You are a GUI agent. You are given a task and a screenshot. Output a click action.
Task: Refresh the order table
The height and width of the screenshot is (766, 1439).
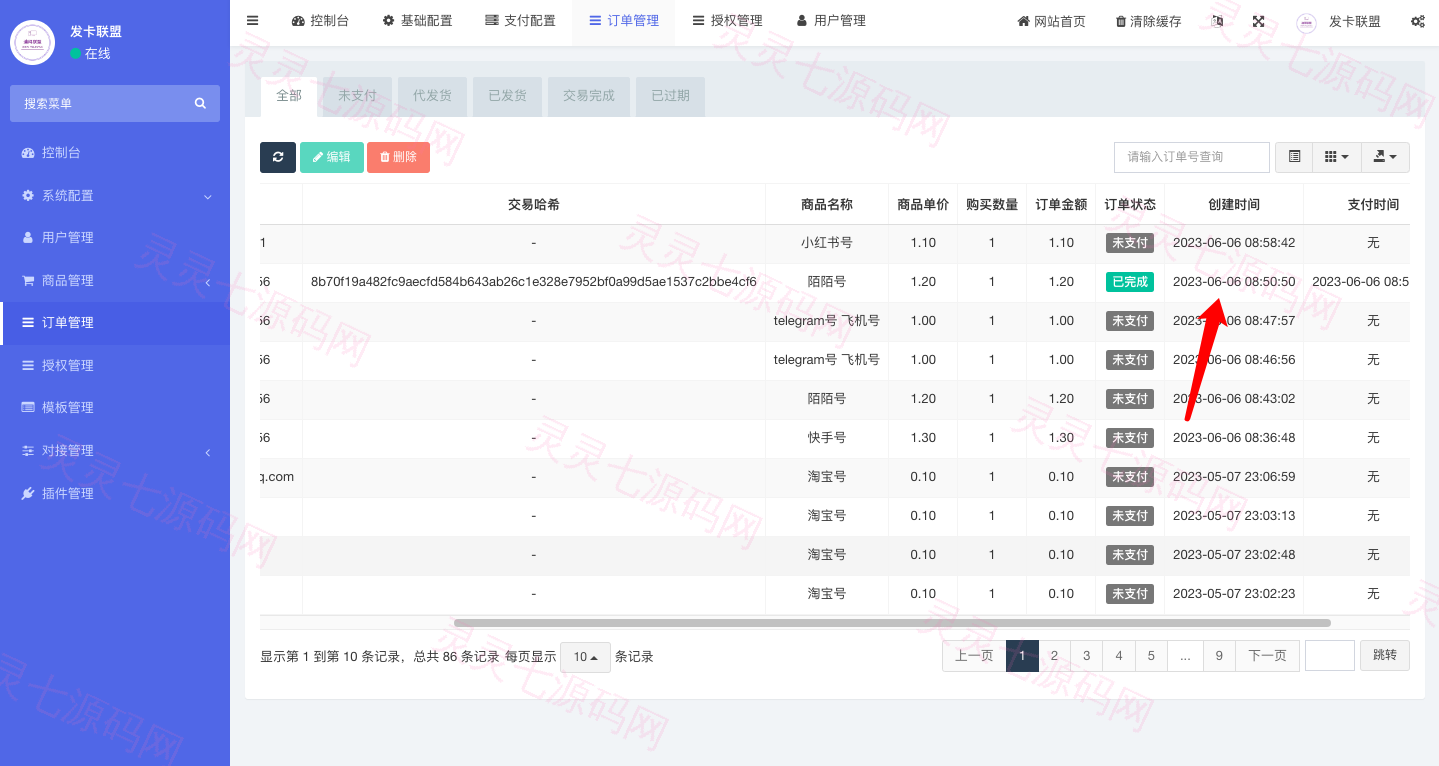pyautogui.click(x=278, y=157)
